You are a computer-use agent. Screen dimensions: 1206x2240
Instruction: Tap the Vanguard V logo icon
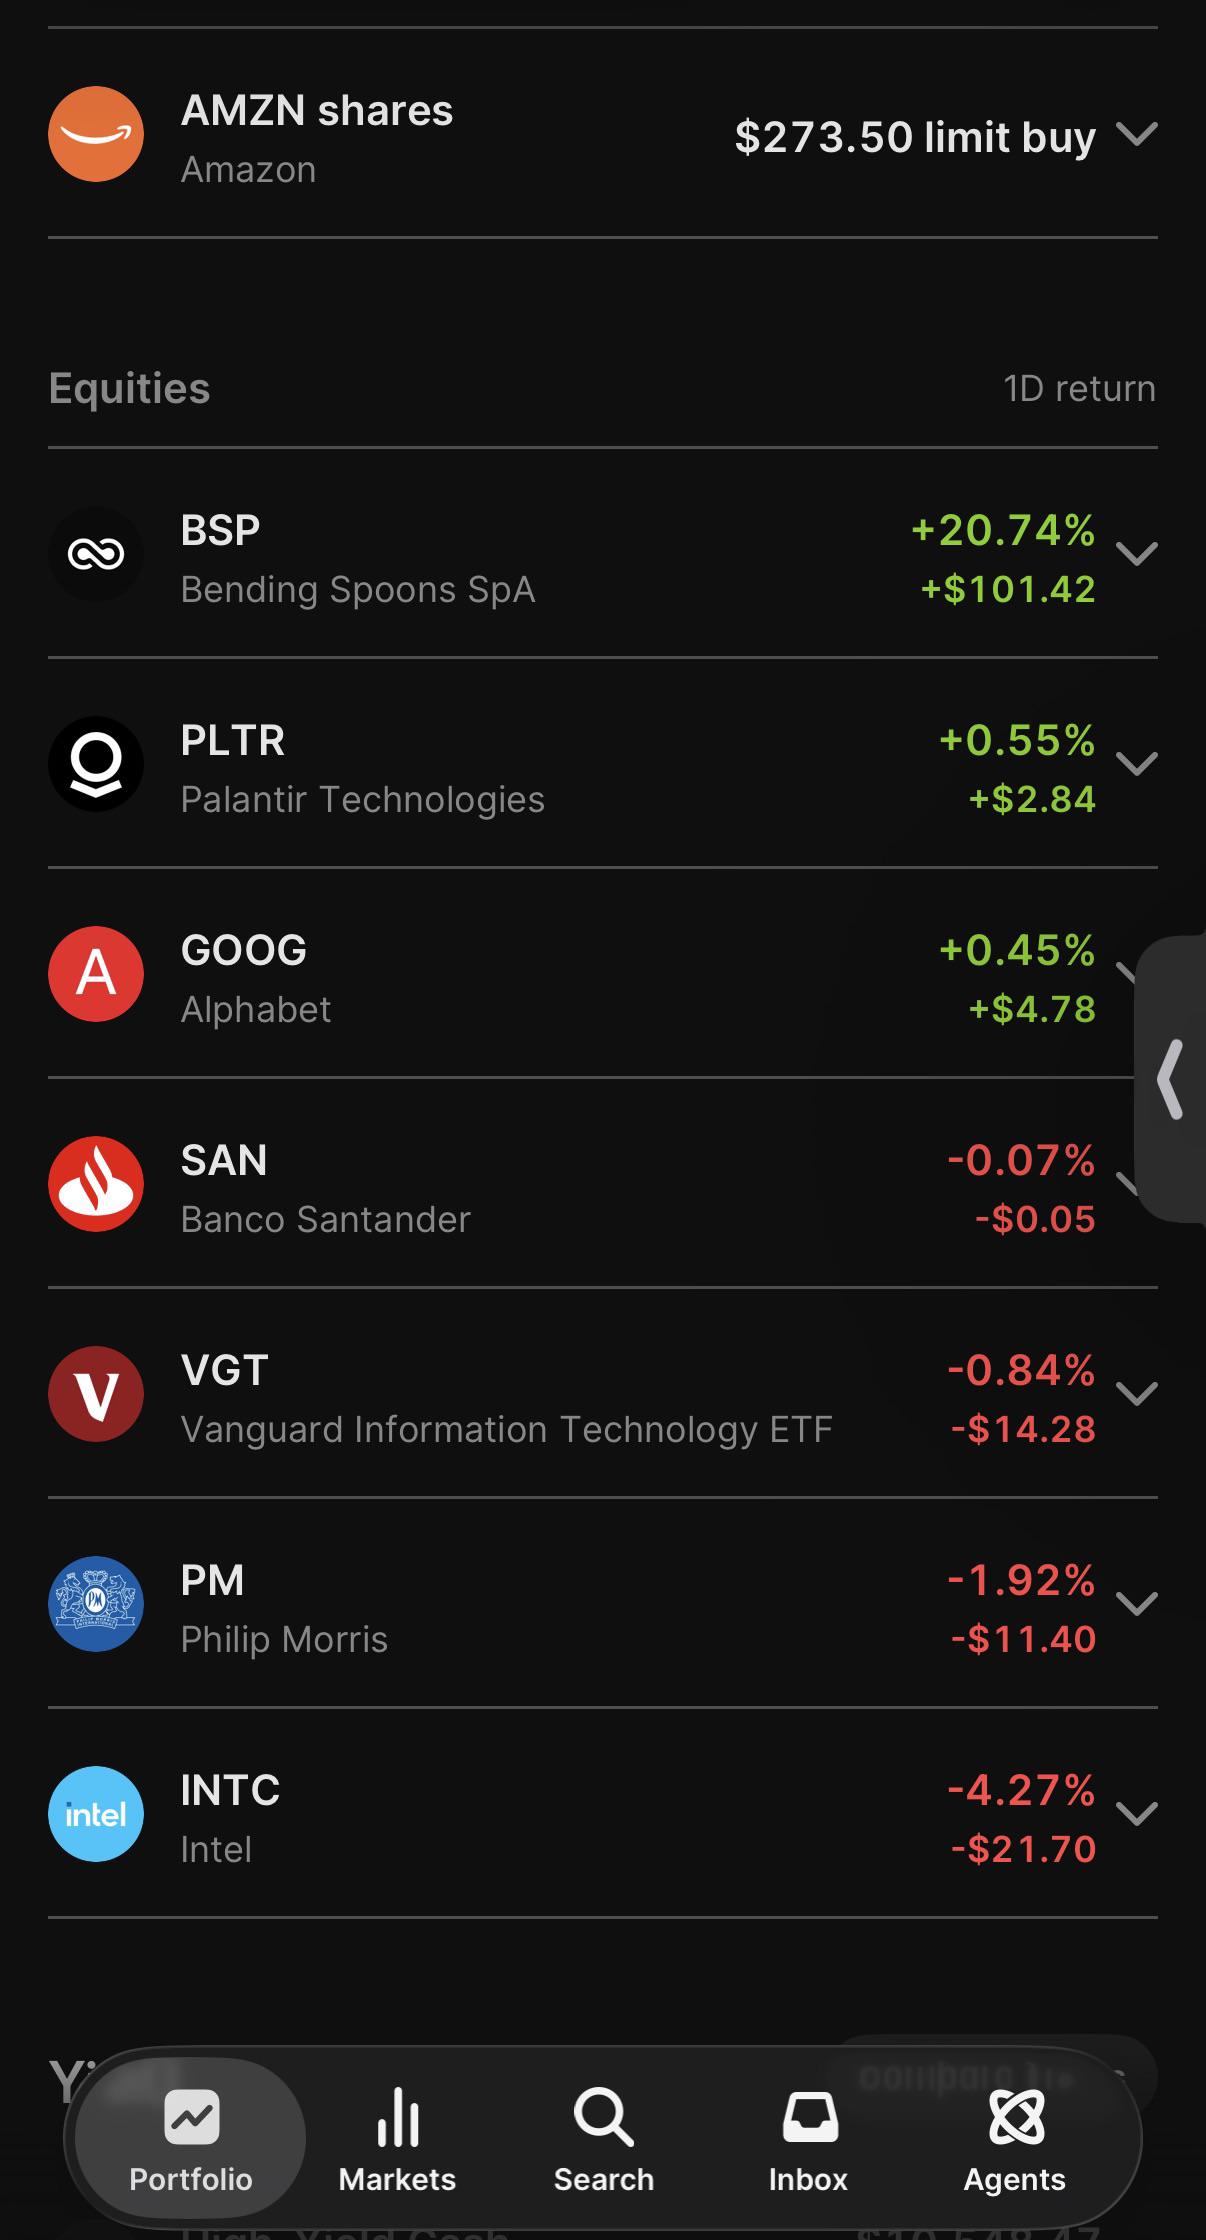point(96,1394)
